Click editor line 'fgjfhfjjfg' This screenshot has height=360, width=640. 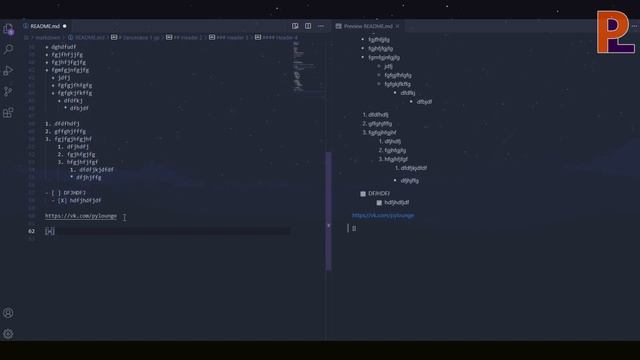point(64,55)
